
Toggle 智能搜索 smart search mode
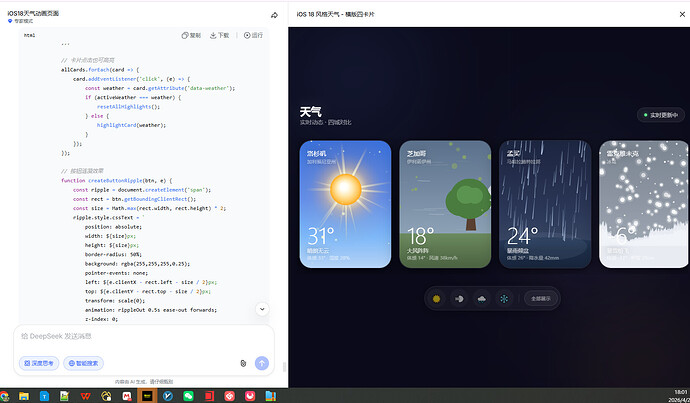pos(84,363)
